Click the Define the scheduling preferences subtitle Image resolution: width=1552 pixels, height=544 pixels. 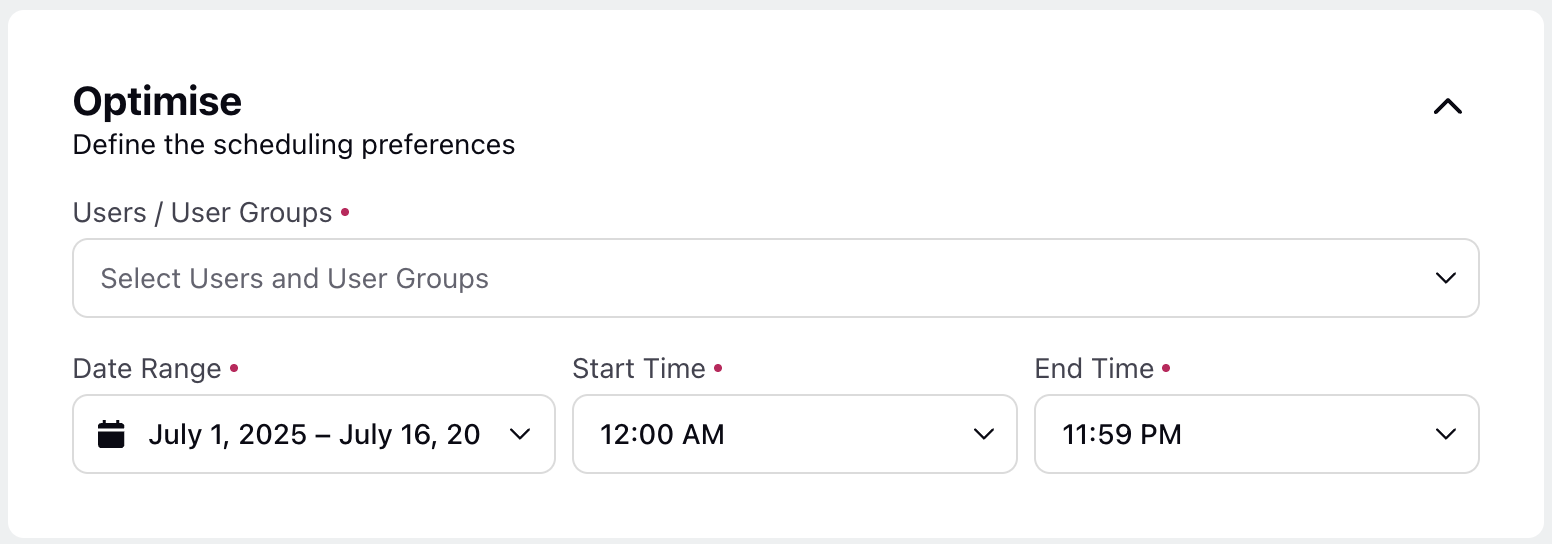pos(294,145)
